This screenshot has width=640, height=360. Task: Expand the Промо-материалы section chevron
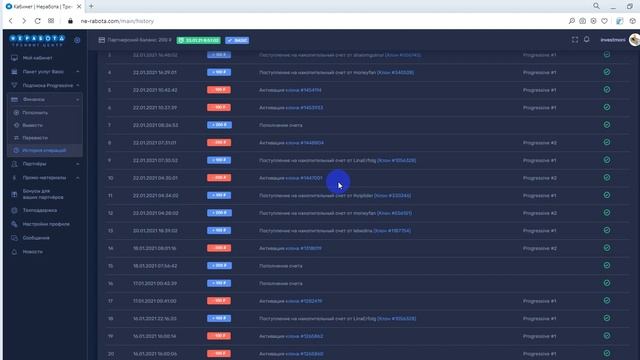point(78,178)
